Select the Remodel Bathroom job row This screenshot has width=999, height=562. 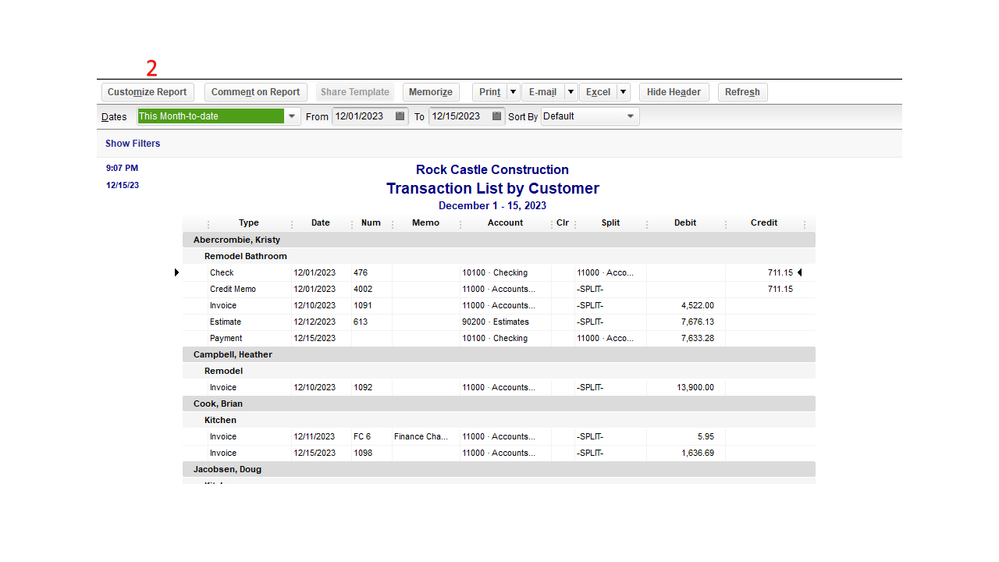click(499, 256)
